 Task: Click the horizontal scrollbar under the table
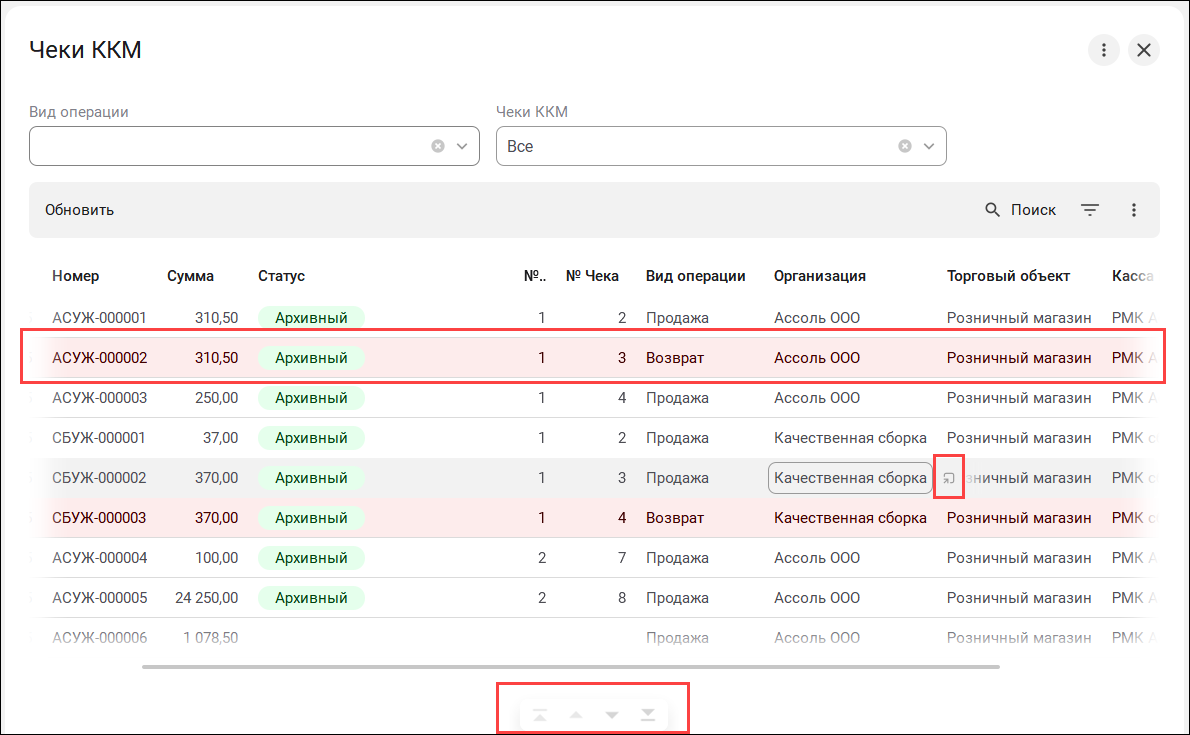pos(570,666)
